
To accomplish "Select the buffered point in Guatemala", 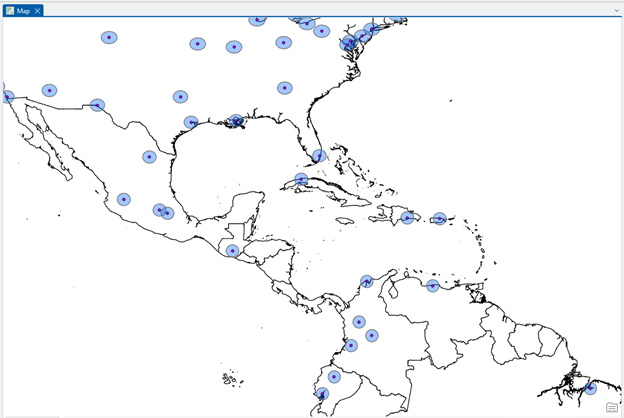I will tap(232, 251).
